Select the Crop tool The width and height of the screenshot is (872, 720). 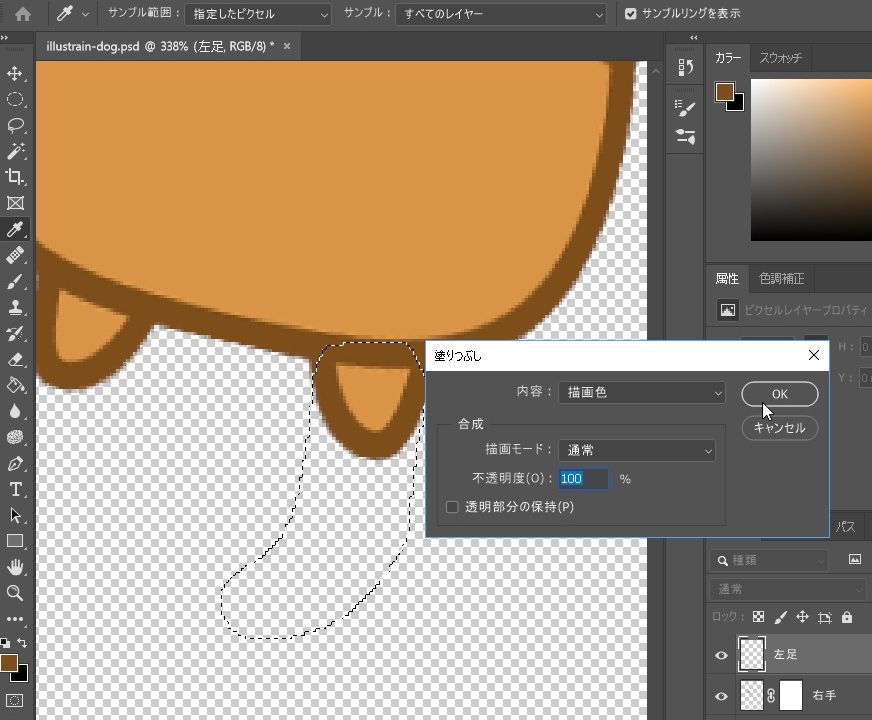[x=15, y=177]
